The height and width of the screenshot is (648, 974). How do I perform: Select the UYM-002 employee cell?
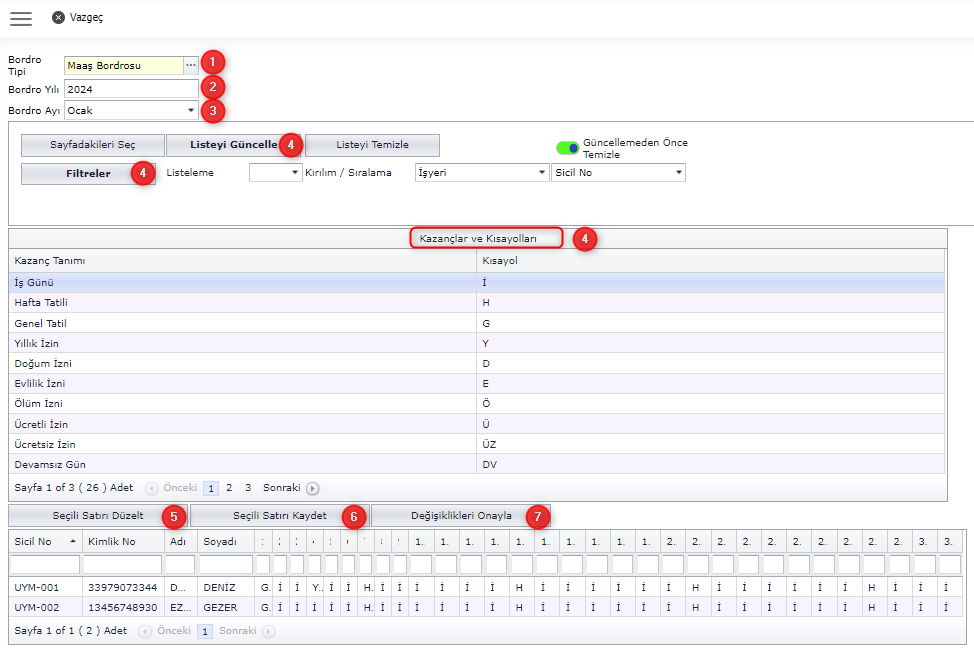click(45, 607)
